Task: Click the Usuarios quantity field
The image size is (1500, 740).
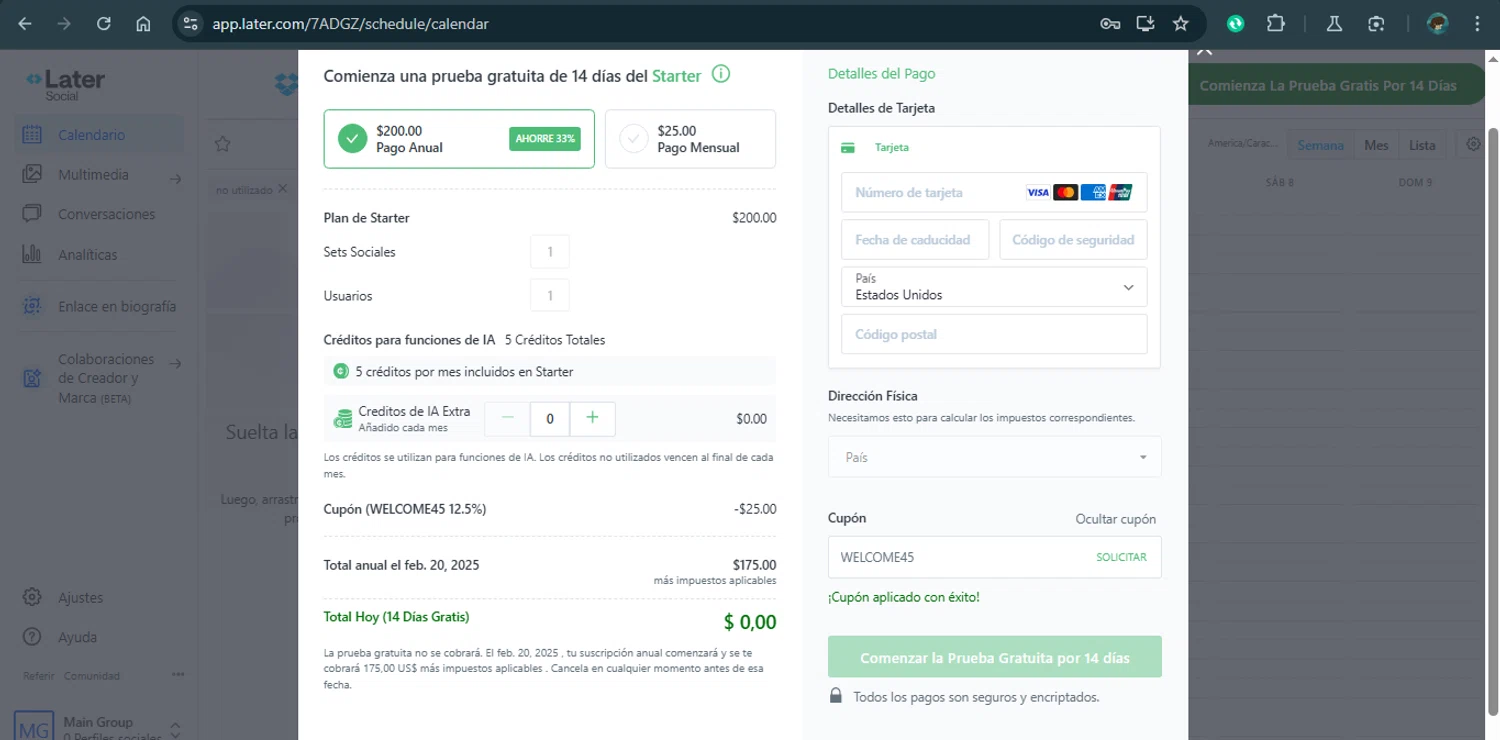Action: pos(549,296)
